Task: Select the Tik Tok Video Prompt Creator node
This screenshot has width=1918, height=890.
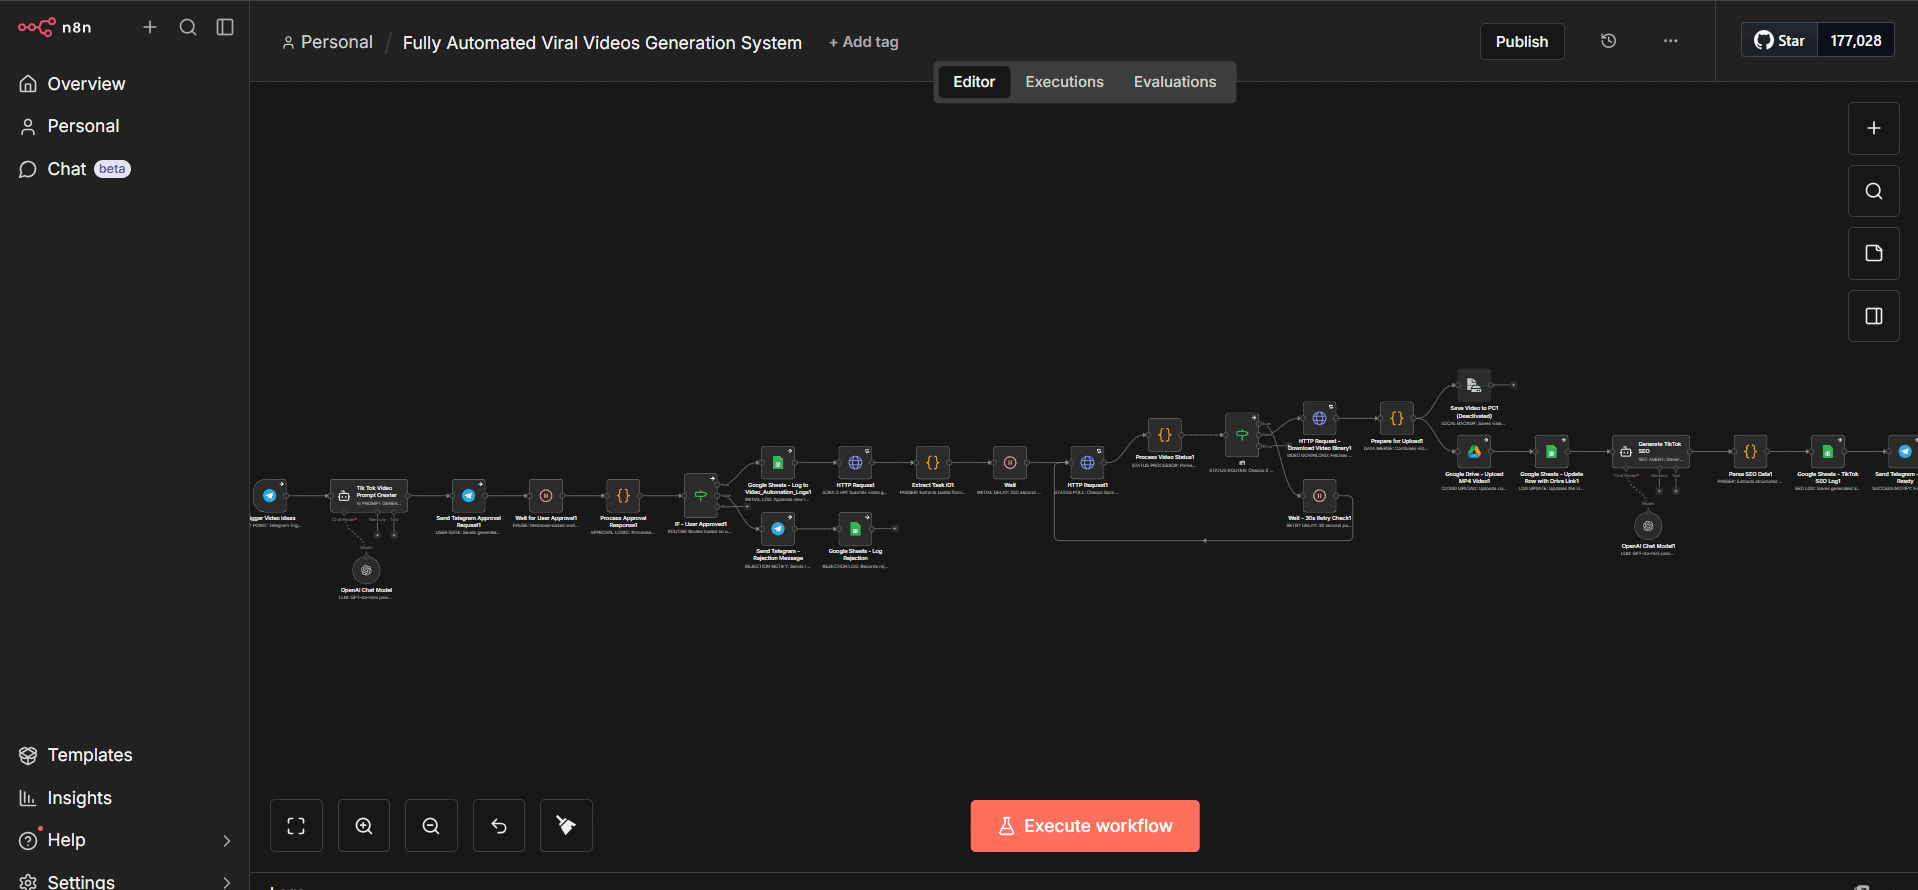Action: pyautogui.click(x=369, y=496)
